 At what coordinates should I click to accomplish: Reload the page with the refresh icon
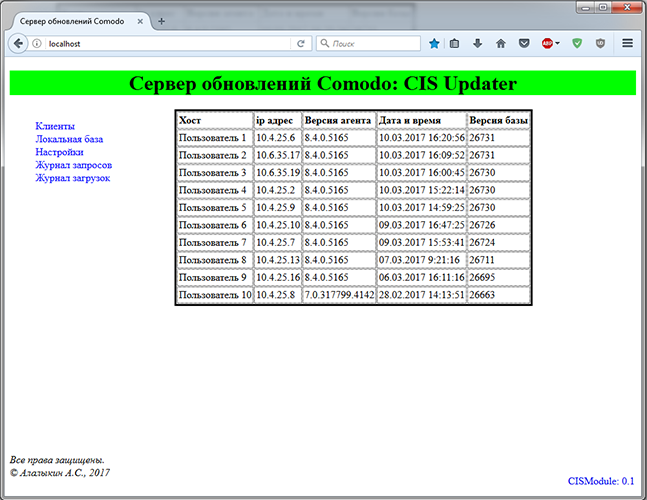(x=301, y=43)
